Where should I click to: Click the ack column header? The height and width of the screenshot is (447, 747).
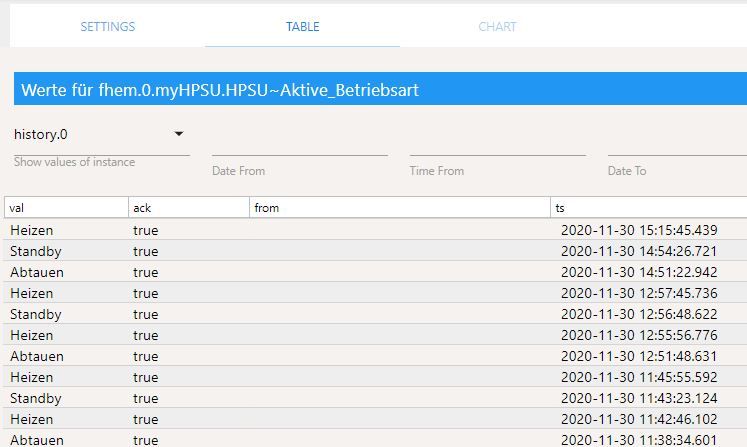click(x=189, y=208)
